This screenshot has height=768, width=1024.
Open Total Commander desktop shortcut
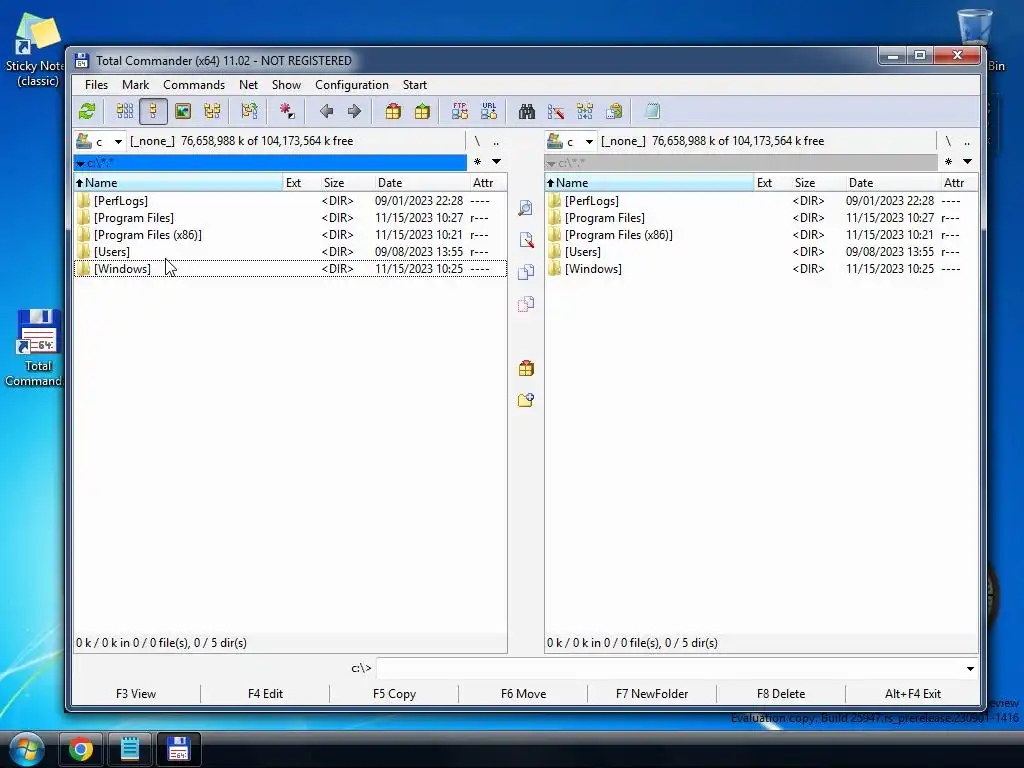click(x=36, y=348)
